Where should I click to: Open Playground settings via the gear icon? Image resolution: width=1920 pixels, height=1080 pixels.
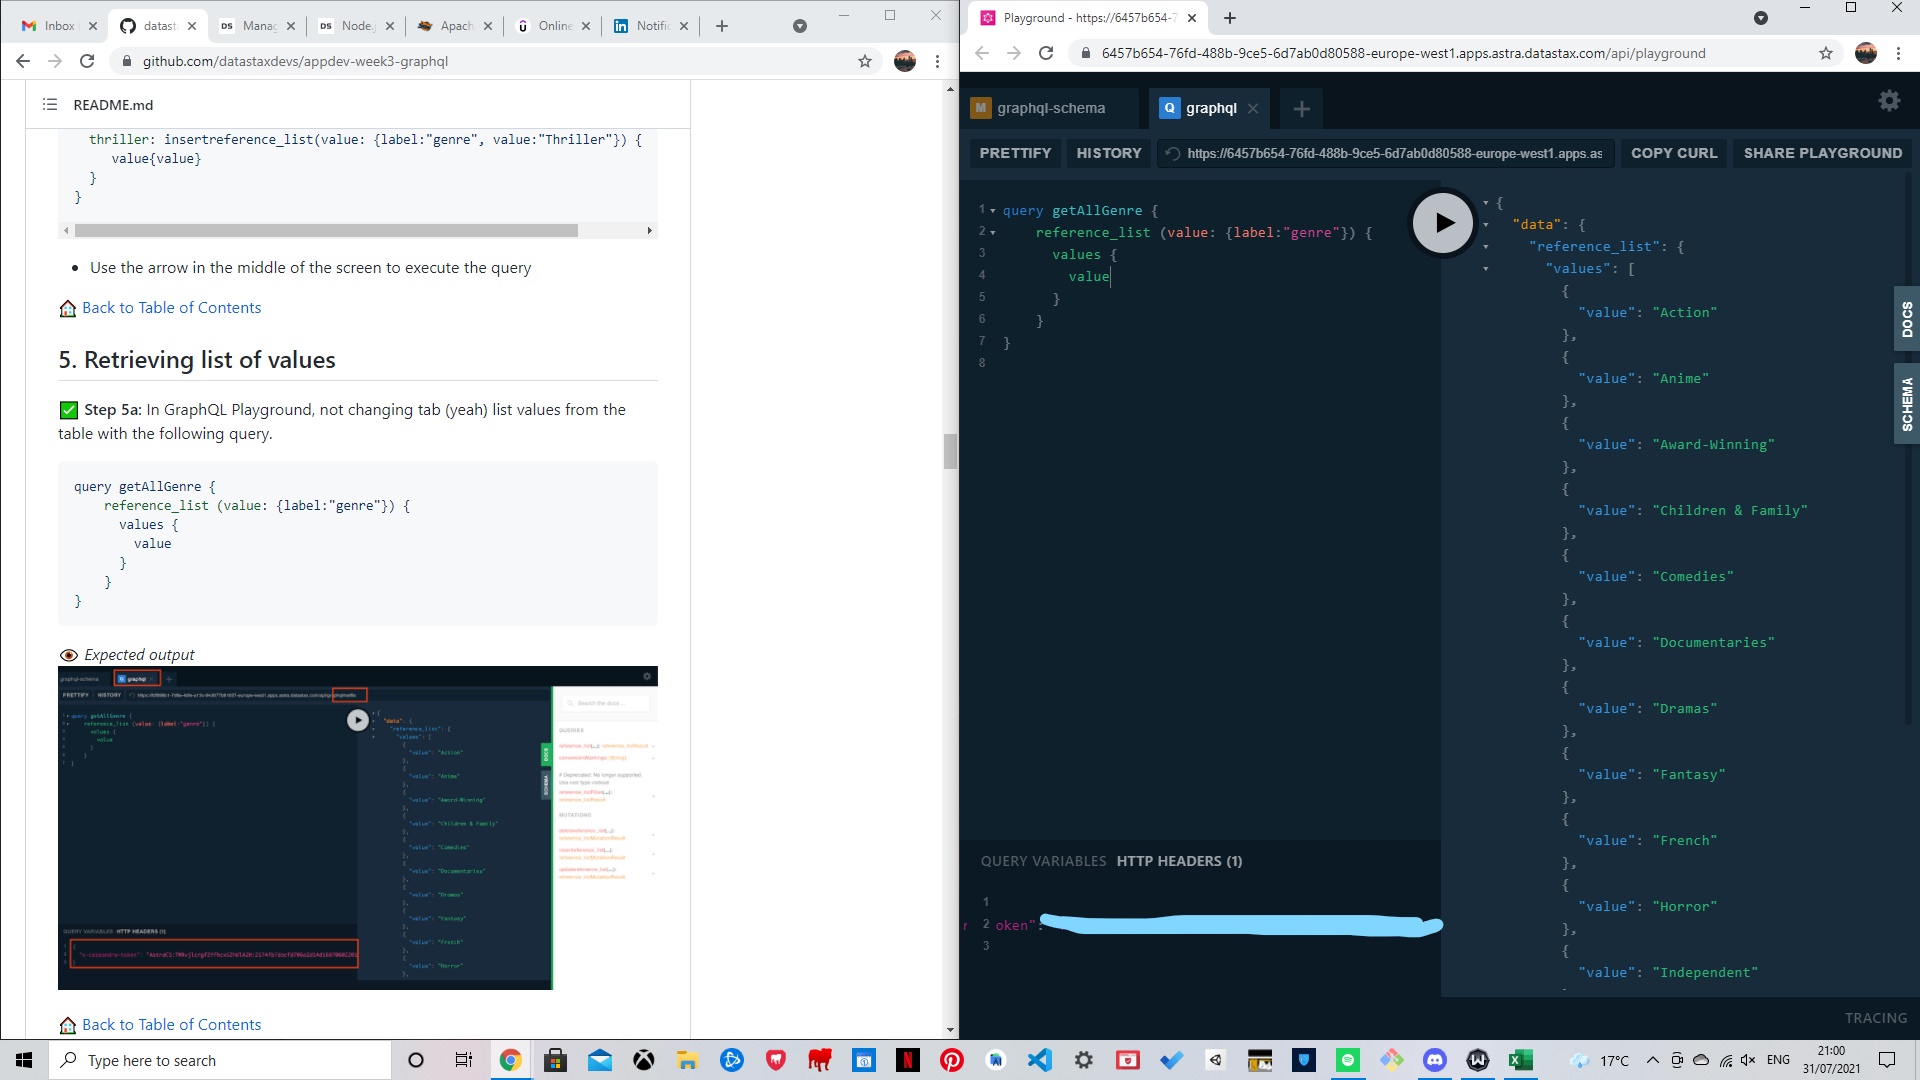1888,100
